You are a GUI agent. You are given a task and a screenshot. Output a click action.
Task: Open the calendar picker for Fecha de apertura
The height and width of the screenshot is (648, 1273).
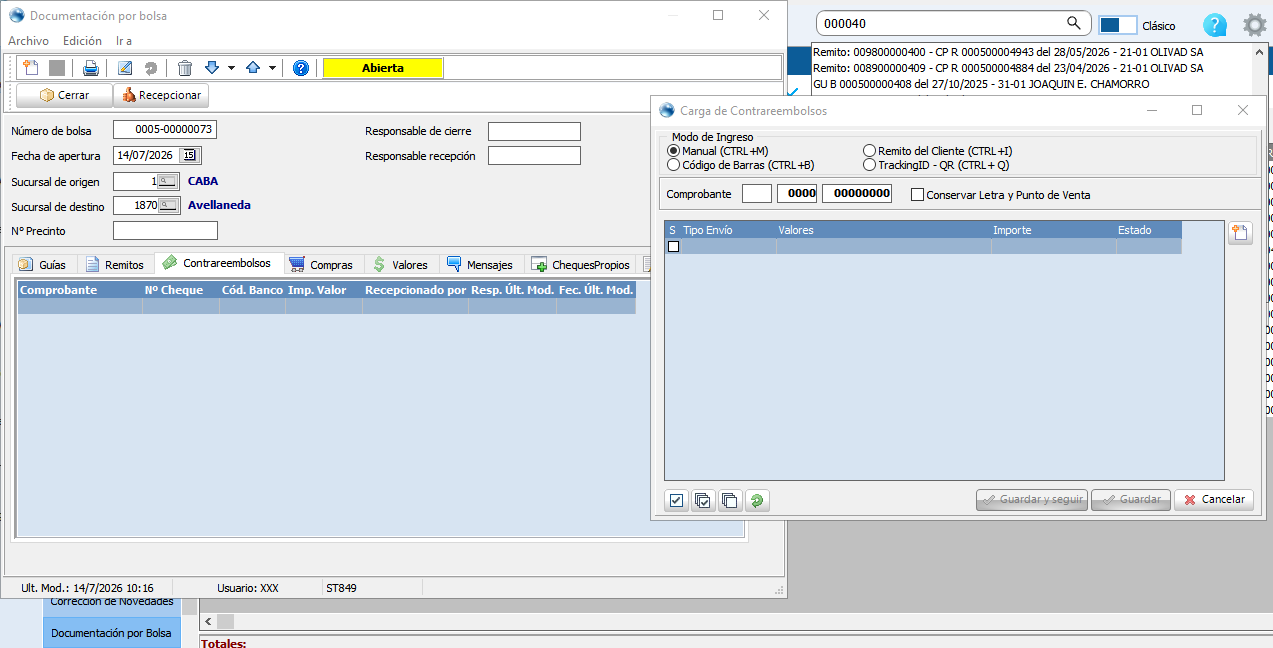(x=190, y=155)
